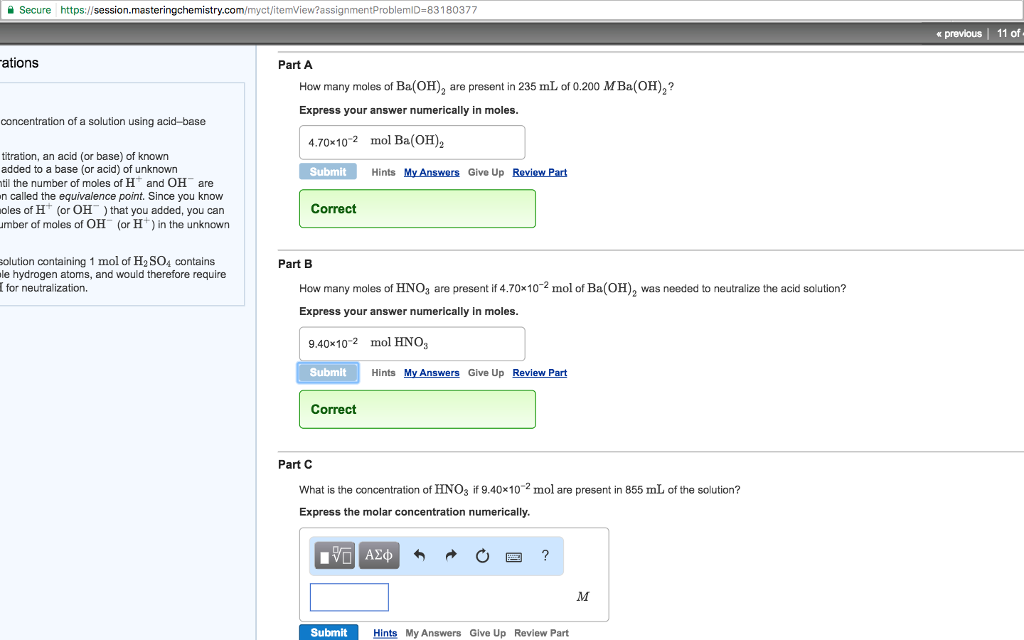Open Hints for Part C
1024x640 pixels.
[385, 632]
